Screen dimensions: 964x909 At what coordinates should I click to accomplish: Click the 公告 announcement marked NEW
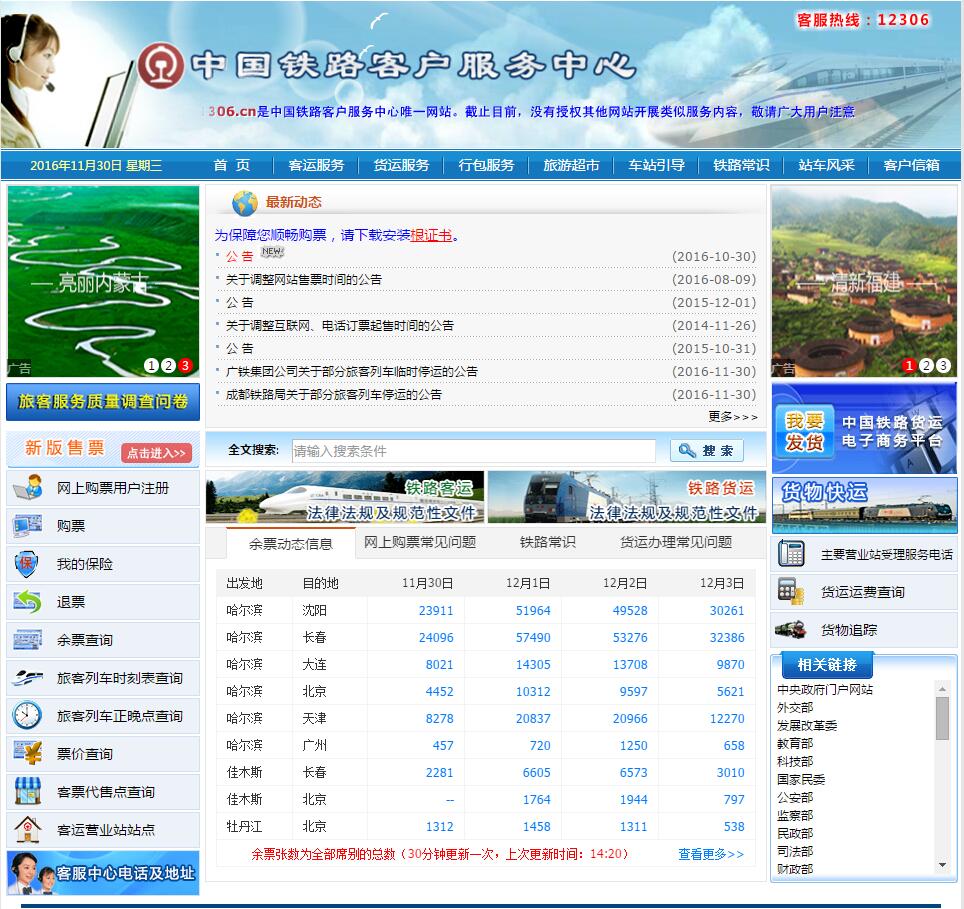coord(239,256)
